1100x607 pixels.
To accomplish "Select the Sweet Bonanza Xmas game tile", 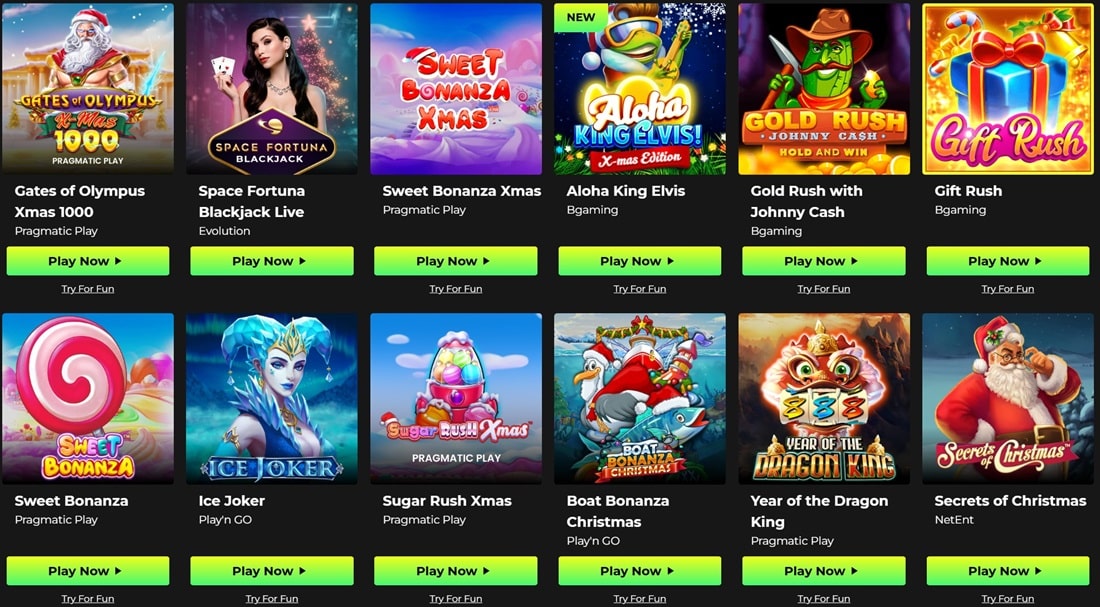I will [x=456, y=88].
